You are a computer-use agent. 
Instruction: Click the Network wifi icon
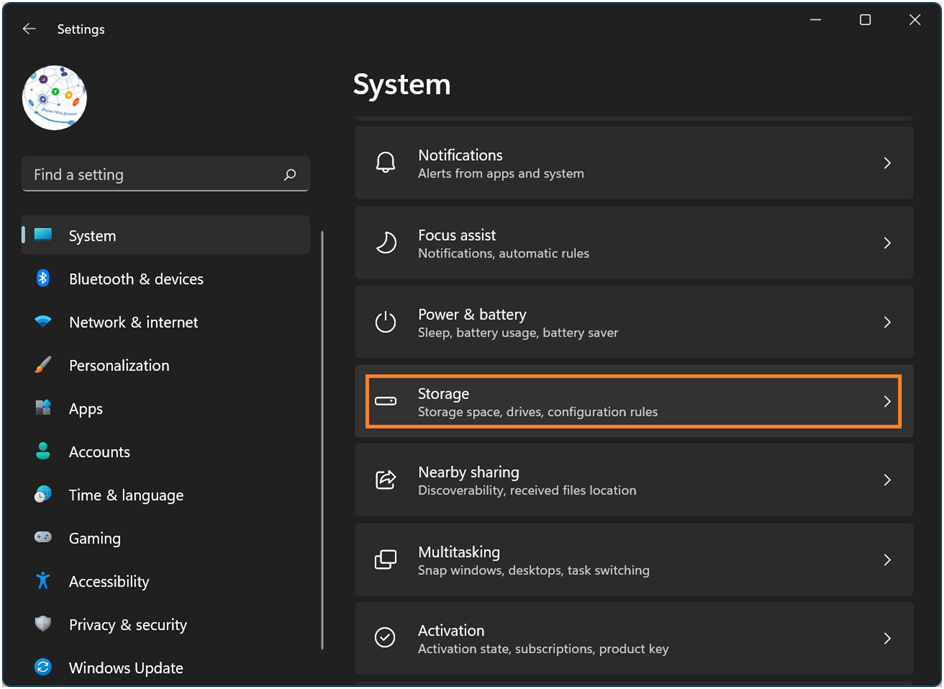(43, 322)
